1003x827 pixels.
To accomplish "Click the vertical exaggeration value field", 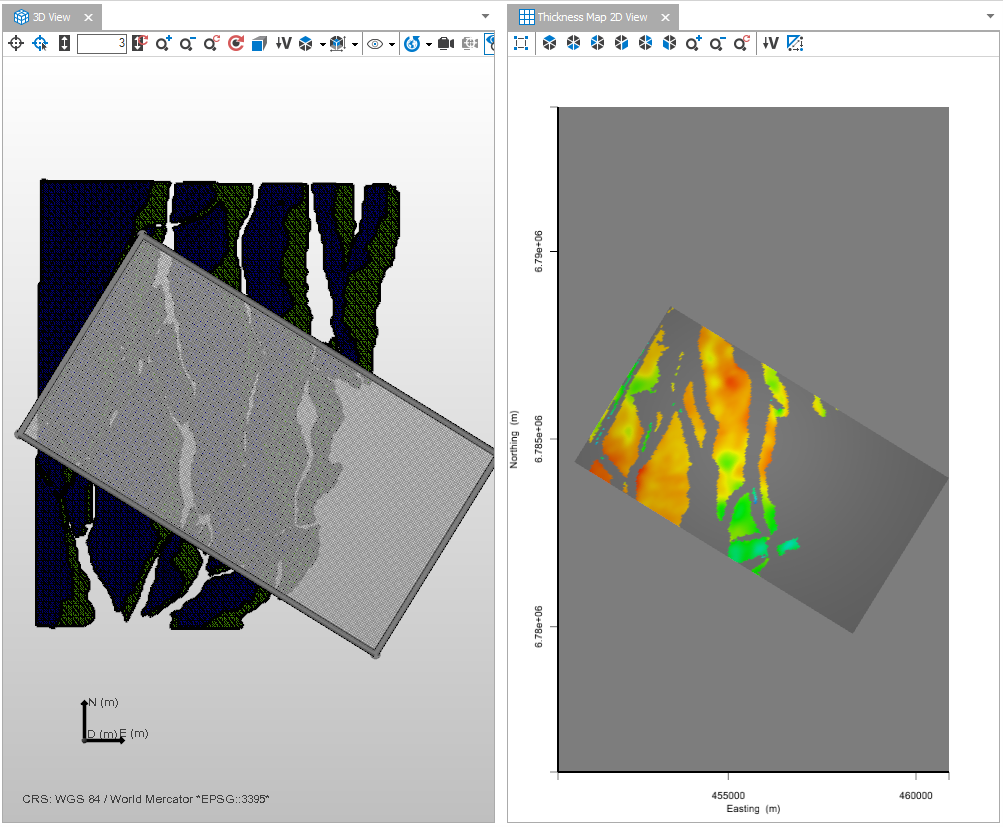I will coord(101,44).
